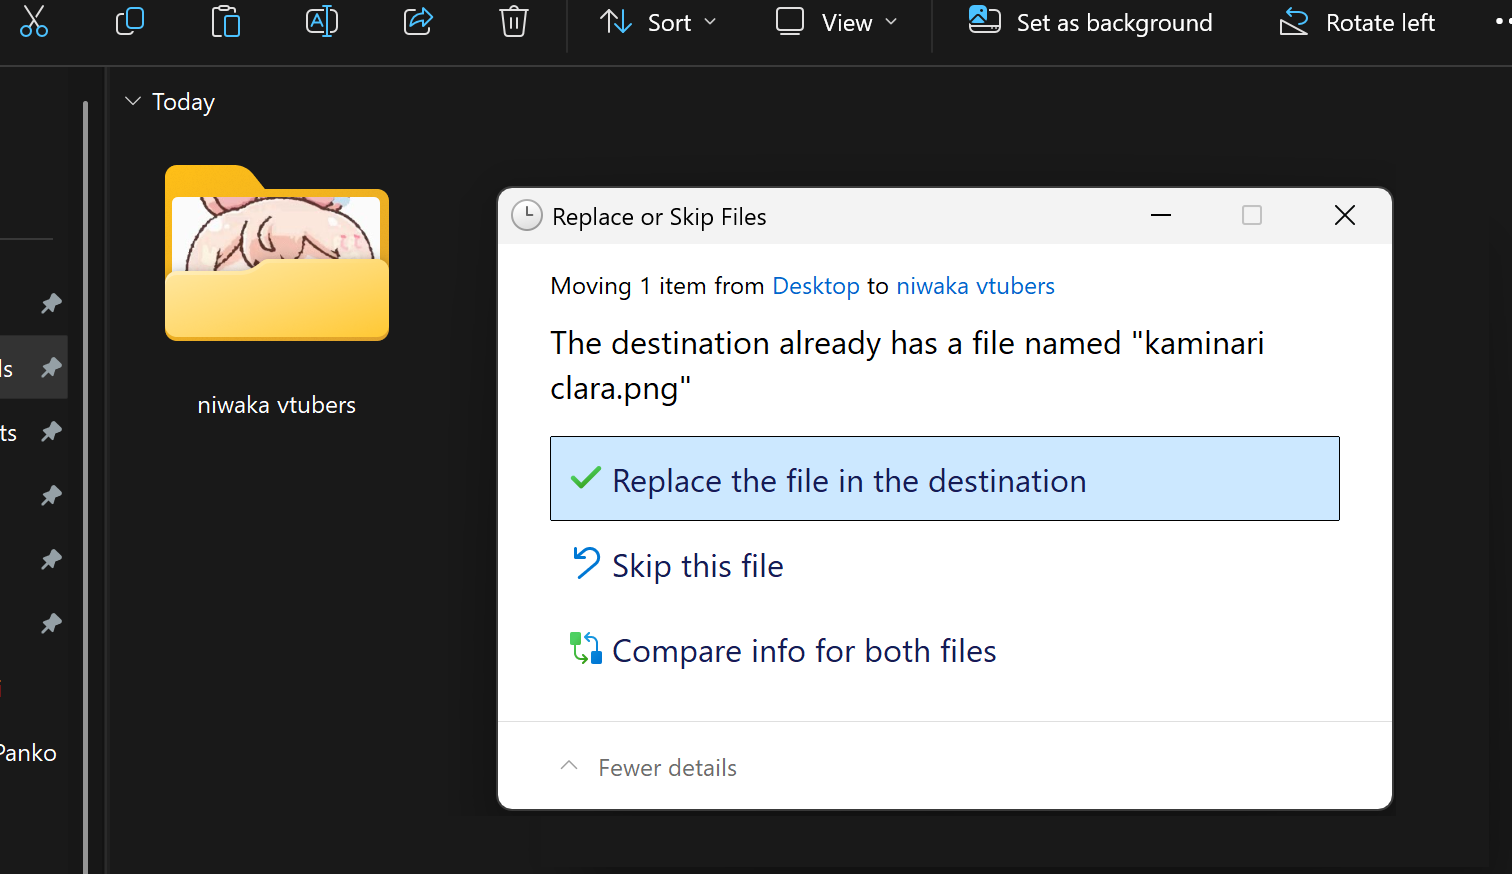The width and height of the screenshot is (1512, 874).
Task: Click Set as background button
Action: point(1090,22)
